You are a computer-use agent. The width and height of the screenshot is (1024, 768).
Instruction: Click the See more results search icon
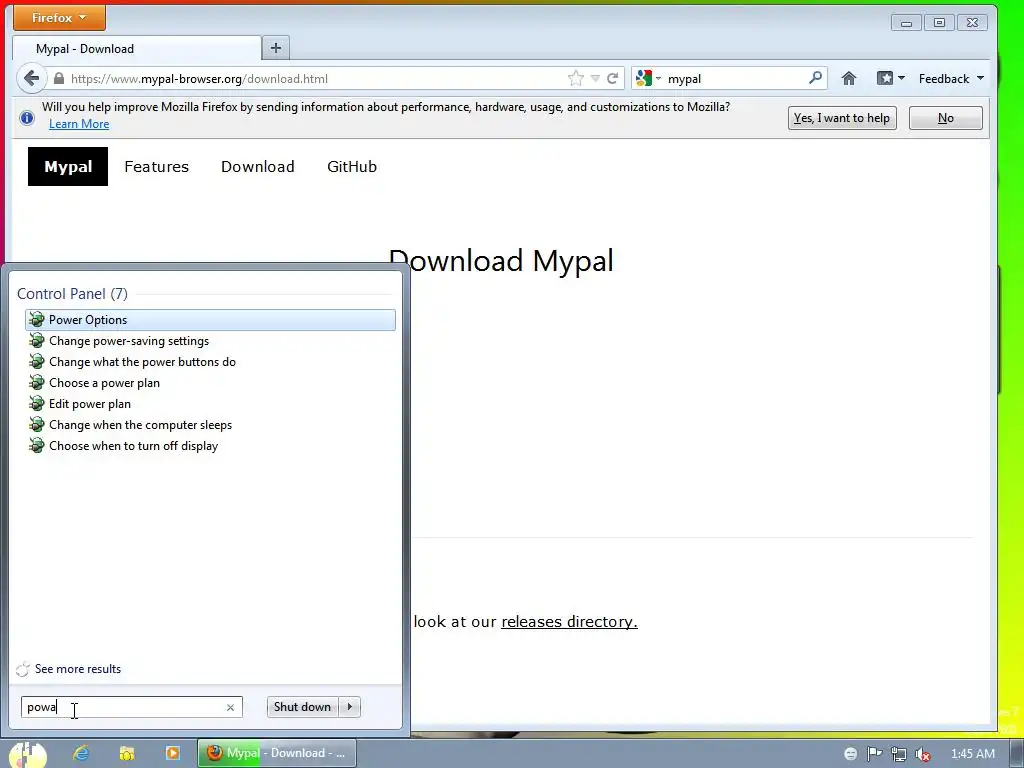[23, 669]
